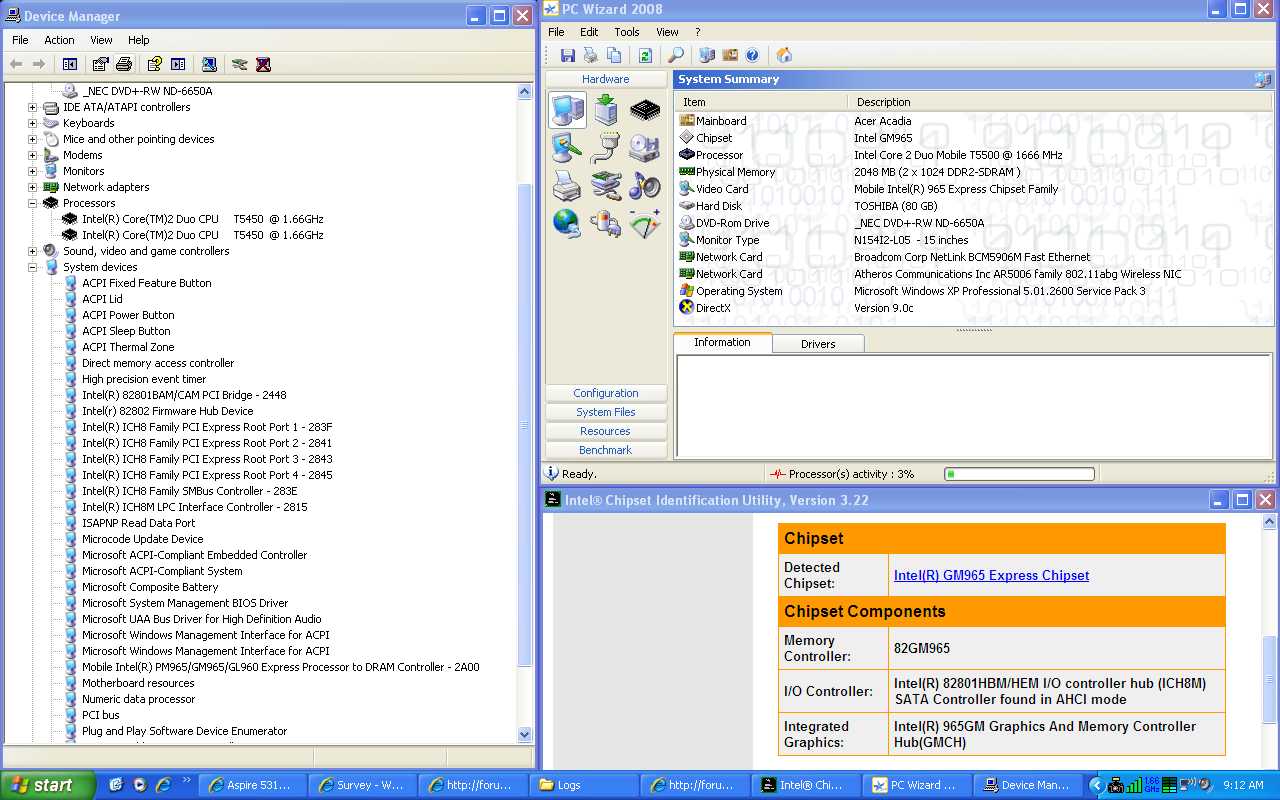Select the Mainboard icon with green arrow

[x=606, y=109]
